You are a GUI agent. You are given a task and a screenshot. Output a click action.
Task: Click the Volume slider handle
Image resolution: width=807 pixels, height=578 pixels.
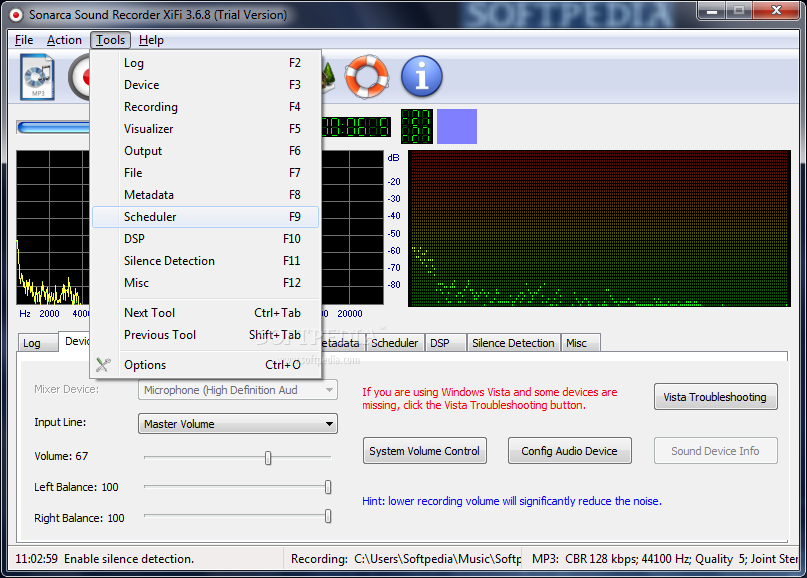[268, 458]
